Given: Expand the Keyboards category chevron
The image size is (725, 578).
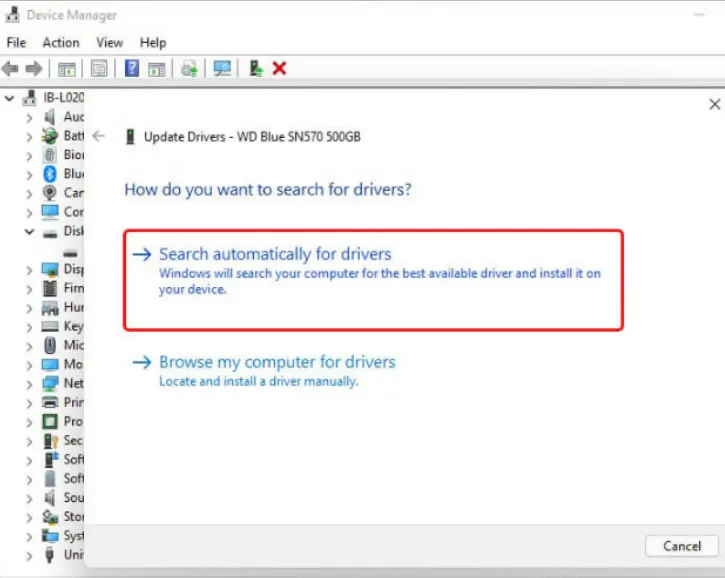Looking at the screenshot, I should point(29,327).
